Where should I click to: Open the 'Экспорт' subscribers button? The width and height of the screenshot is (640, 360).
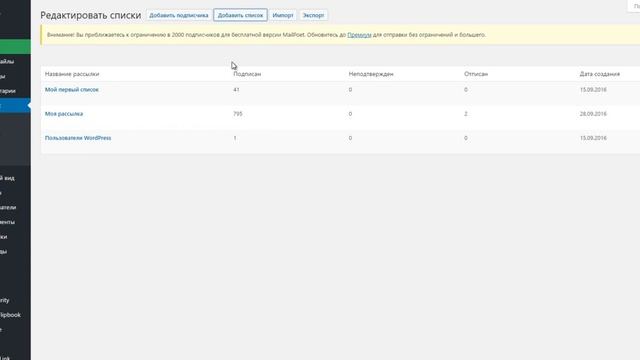click(313, 15)
